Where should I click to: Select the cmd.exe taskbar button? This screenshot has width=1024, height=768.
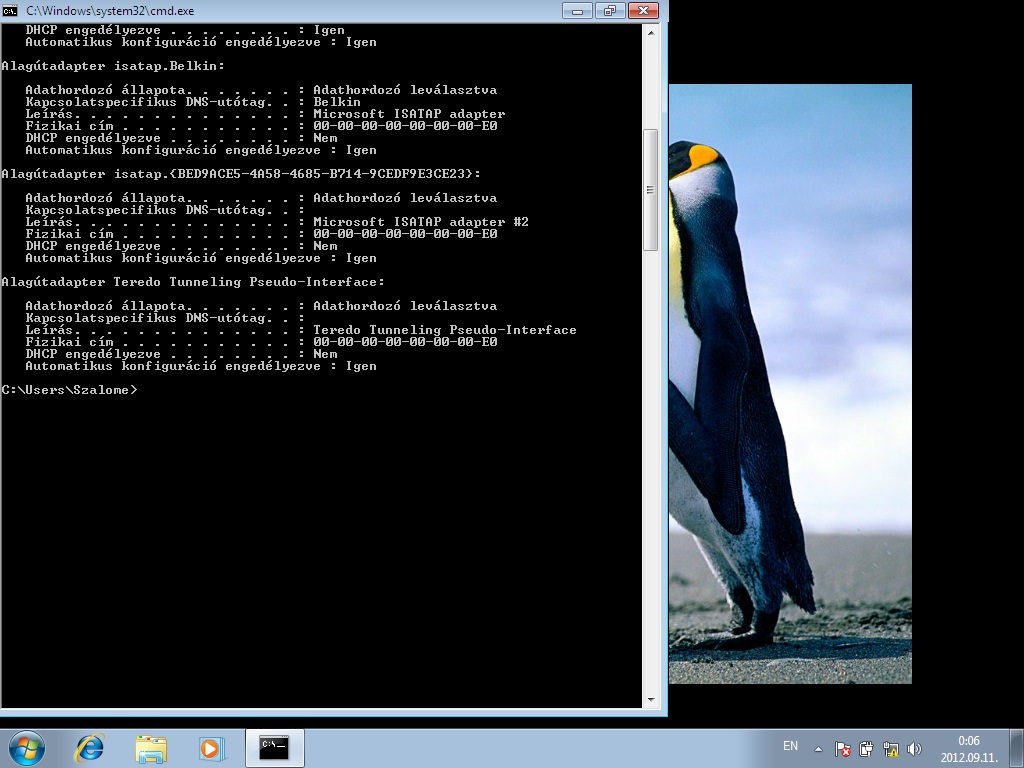[274, 748]
